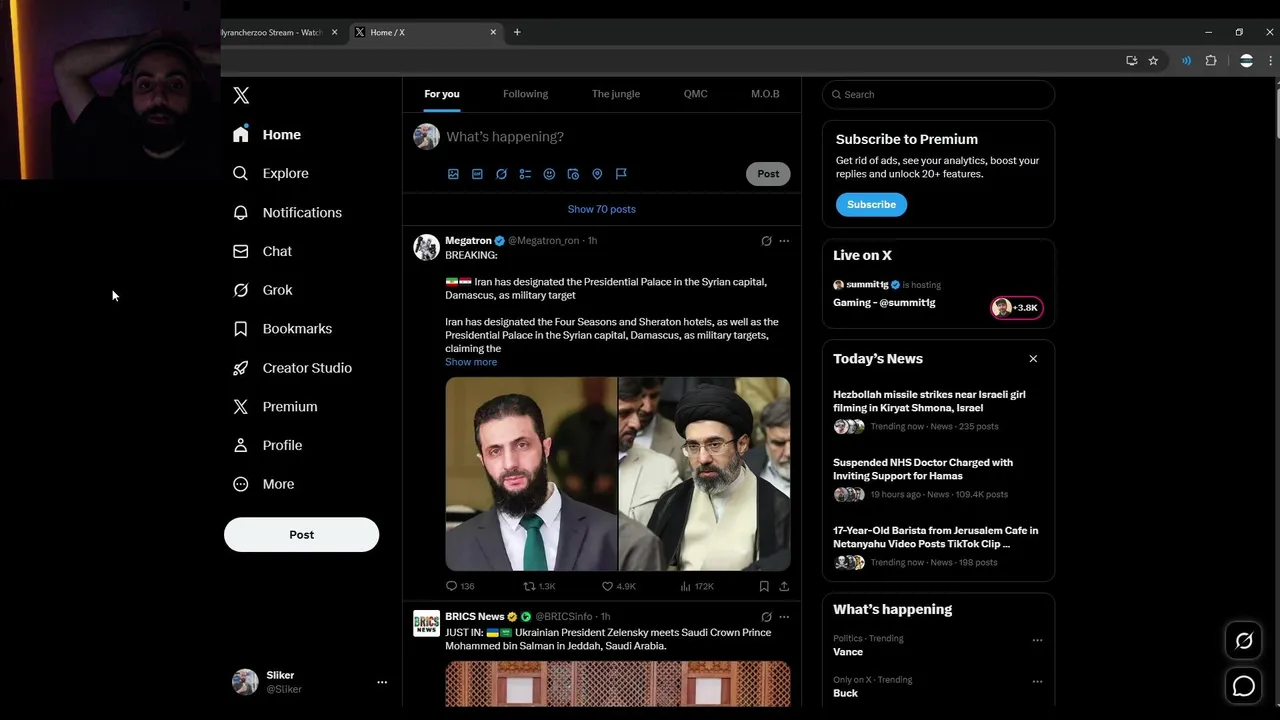Open Grok actions on Megatron post
Viewport: 1280px width, 720px height.
(x=766, y=241)
